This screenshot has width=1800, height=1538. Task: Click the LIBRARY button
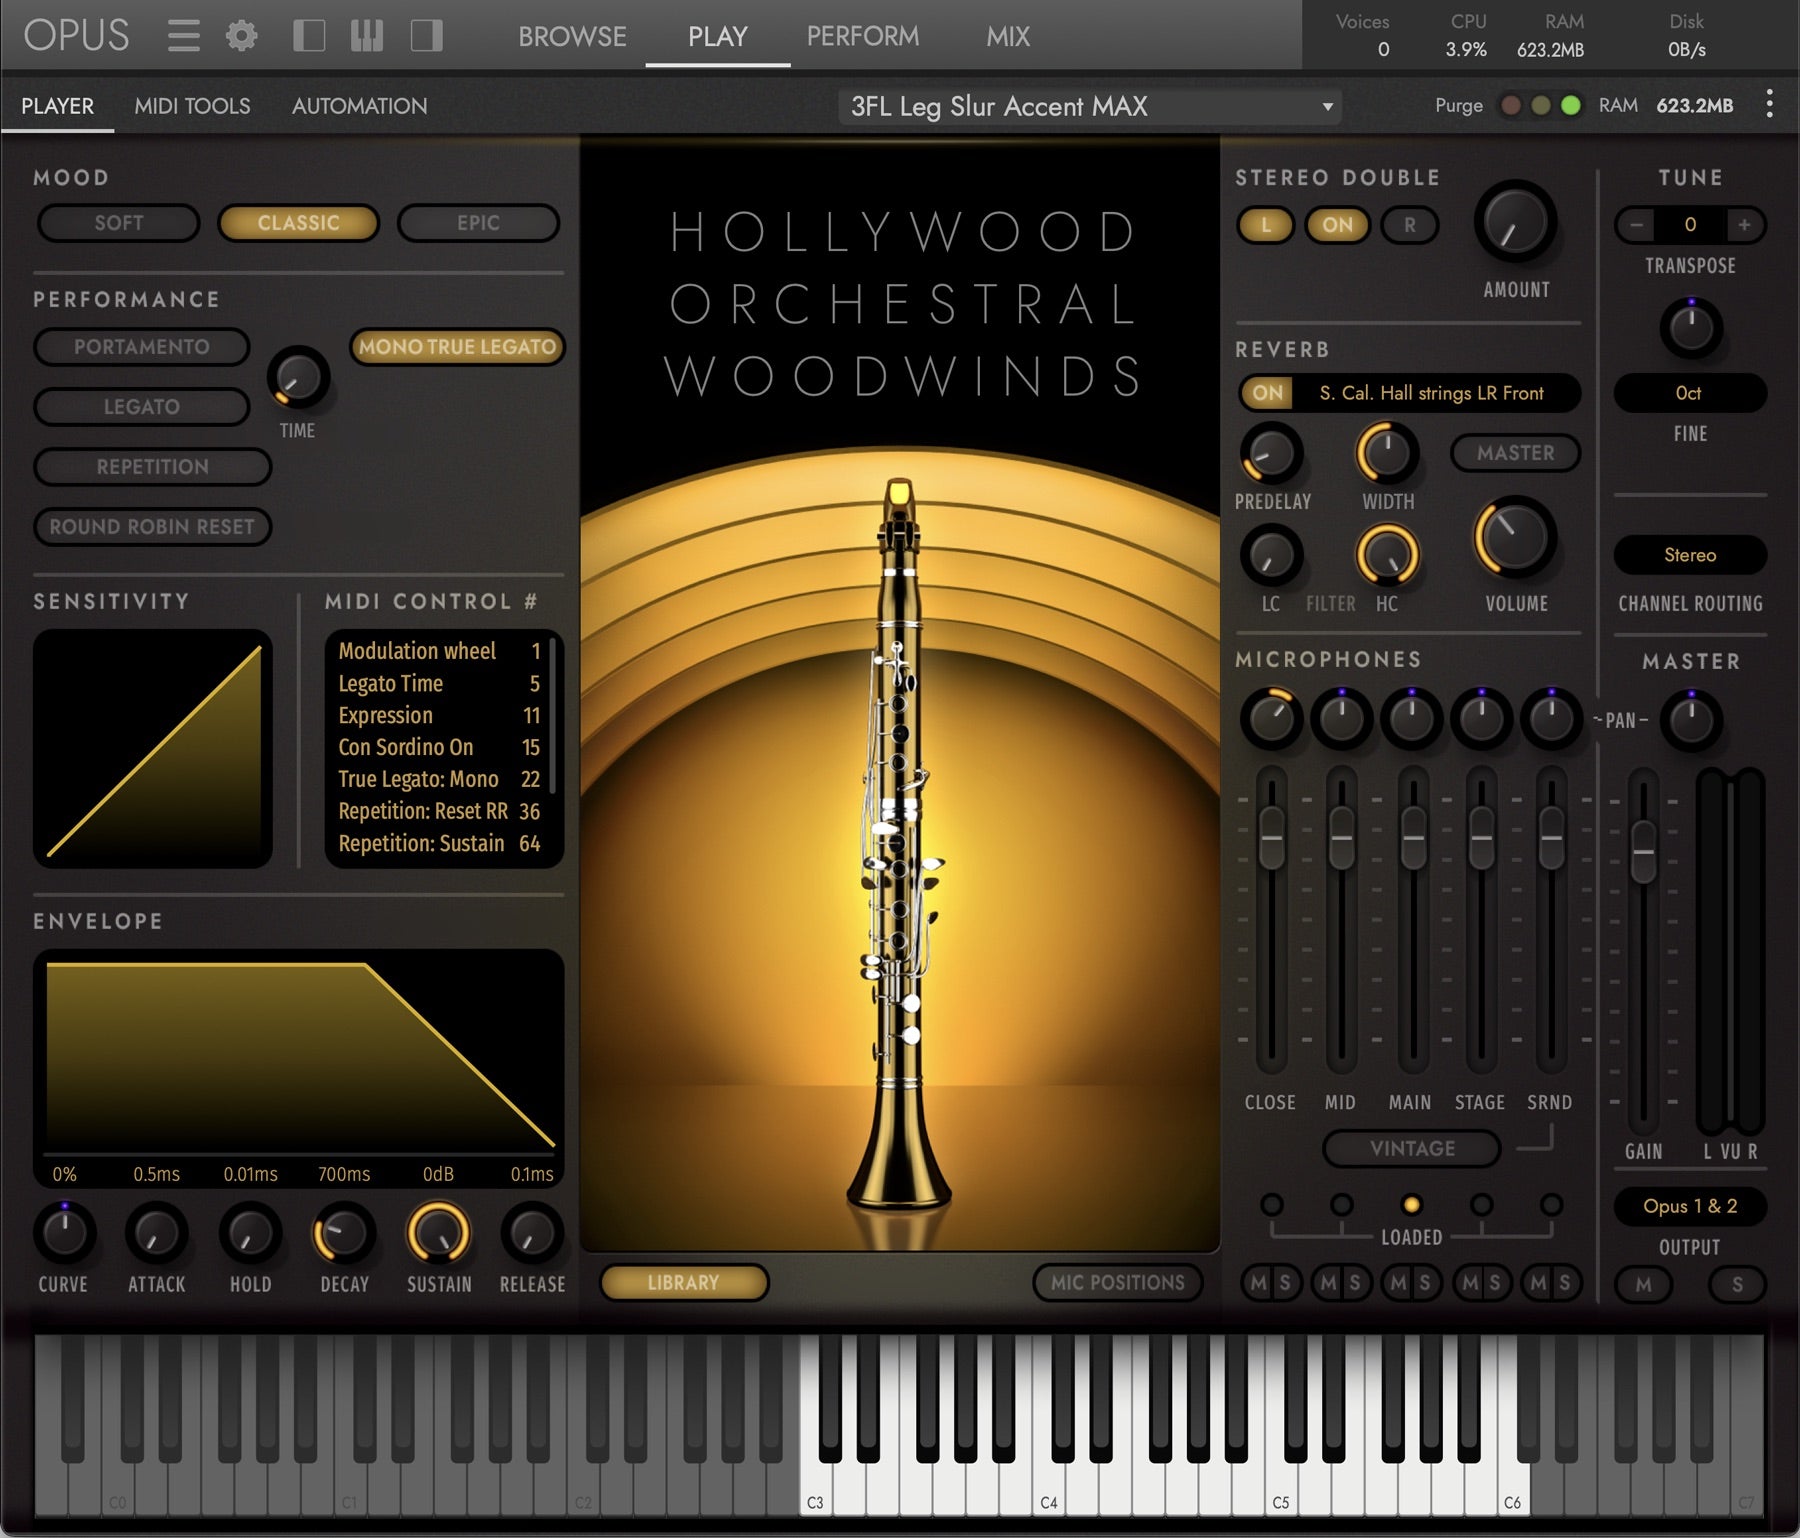coord(683,1283)
